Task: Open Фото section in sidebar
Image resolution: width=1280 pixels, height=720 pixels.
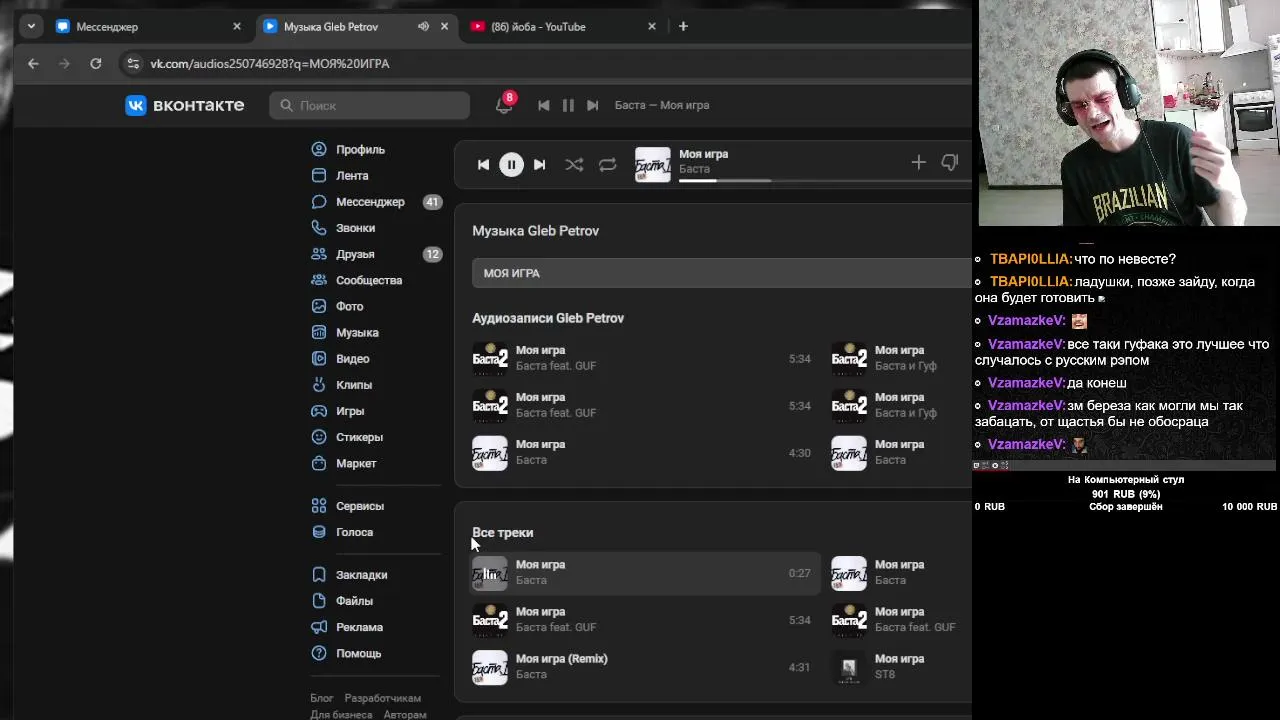Action: click(349, 306)
